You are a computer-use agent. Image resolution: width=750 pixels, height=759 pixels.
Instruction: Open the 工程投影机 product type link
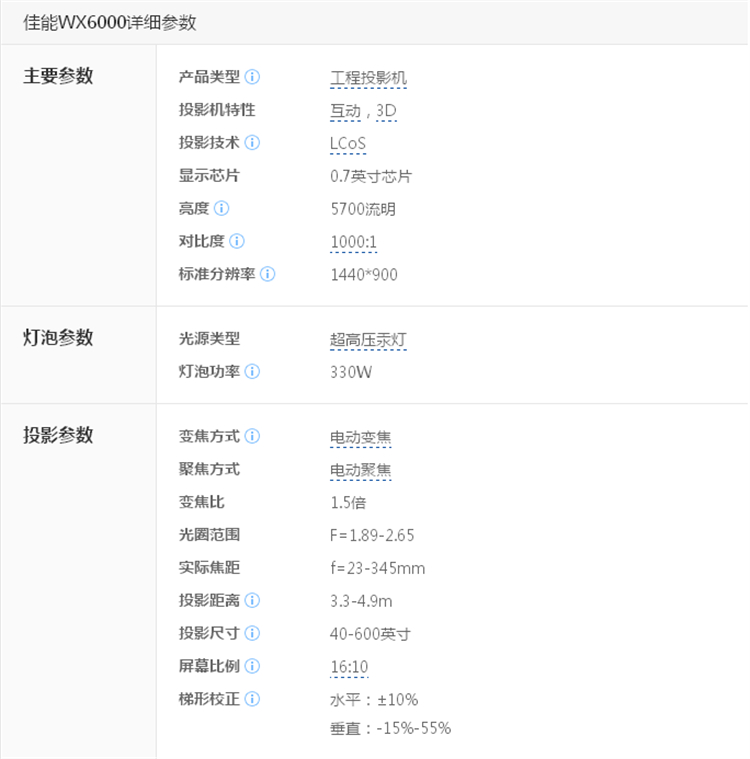[x=368, y=78]
